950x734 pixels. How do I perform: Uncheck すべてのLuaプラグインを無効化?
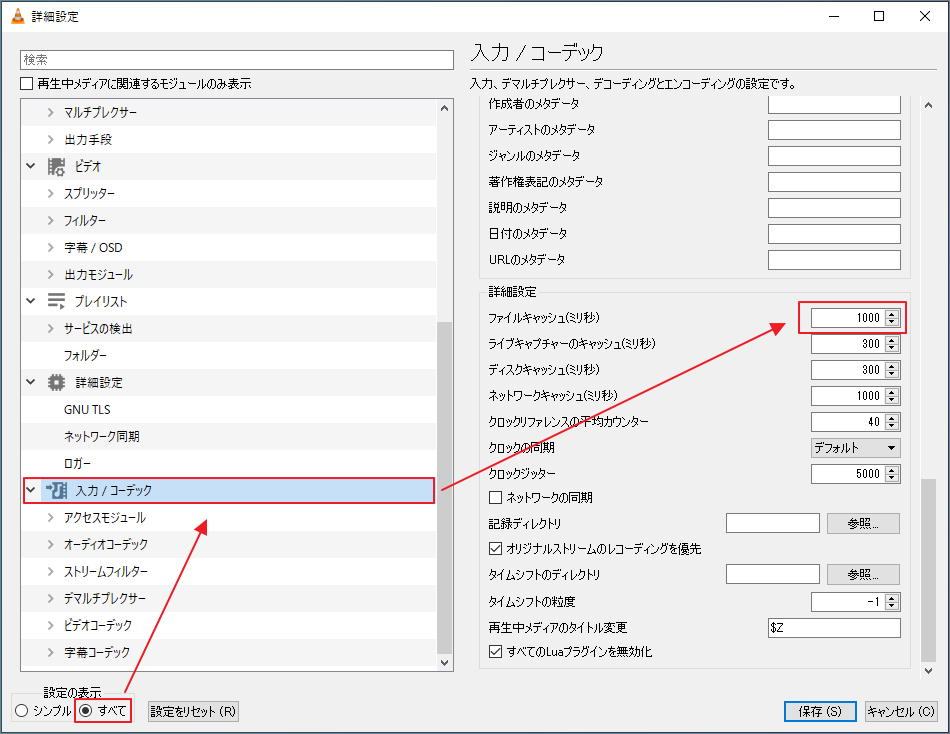pos(494,651)
